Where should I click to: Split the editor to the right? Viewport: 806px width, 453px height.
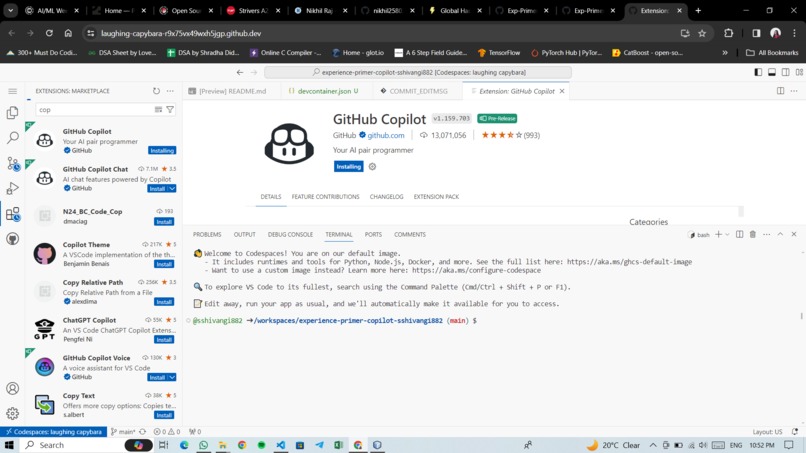point(780,91)
